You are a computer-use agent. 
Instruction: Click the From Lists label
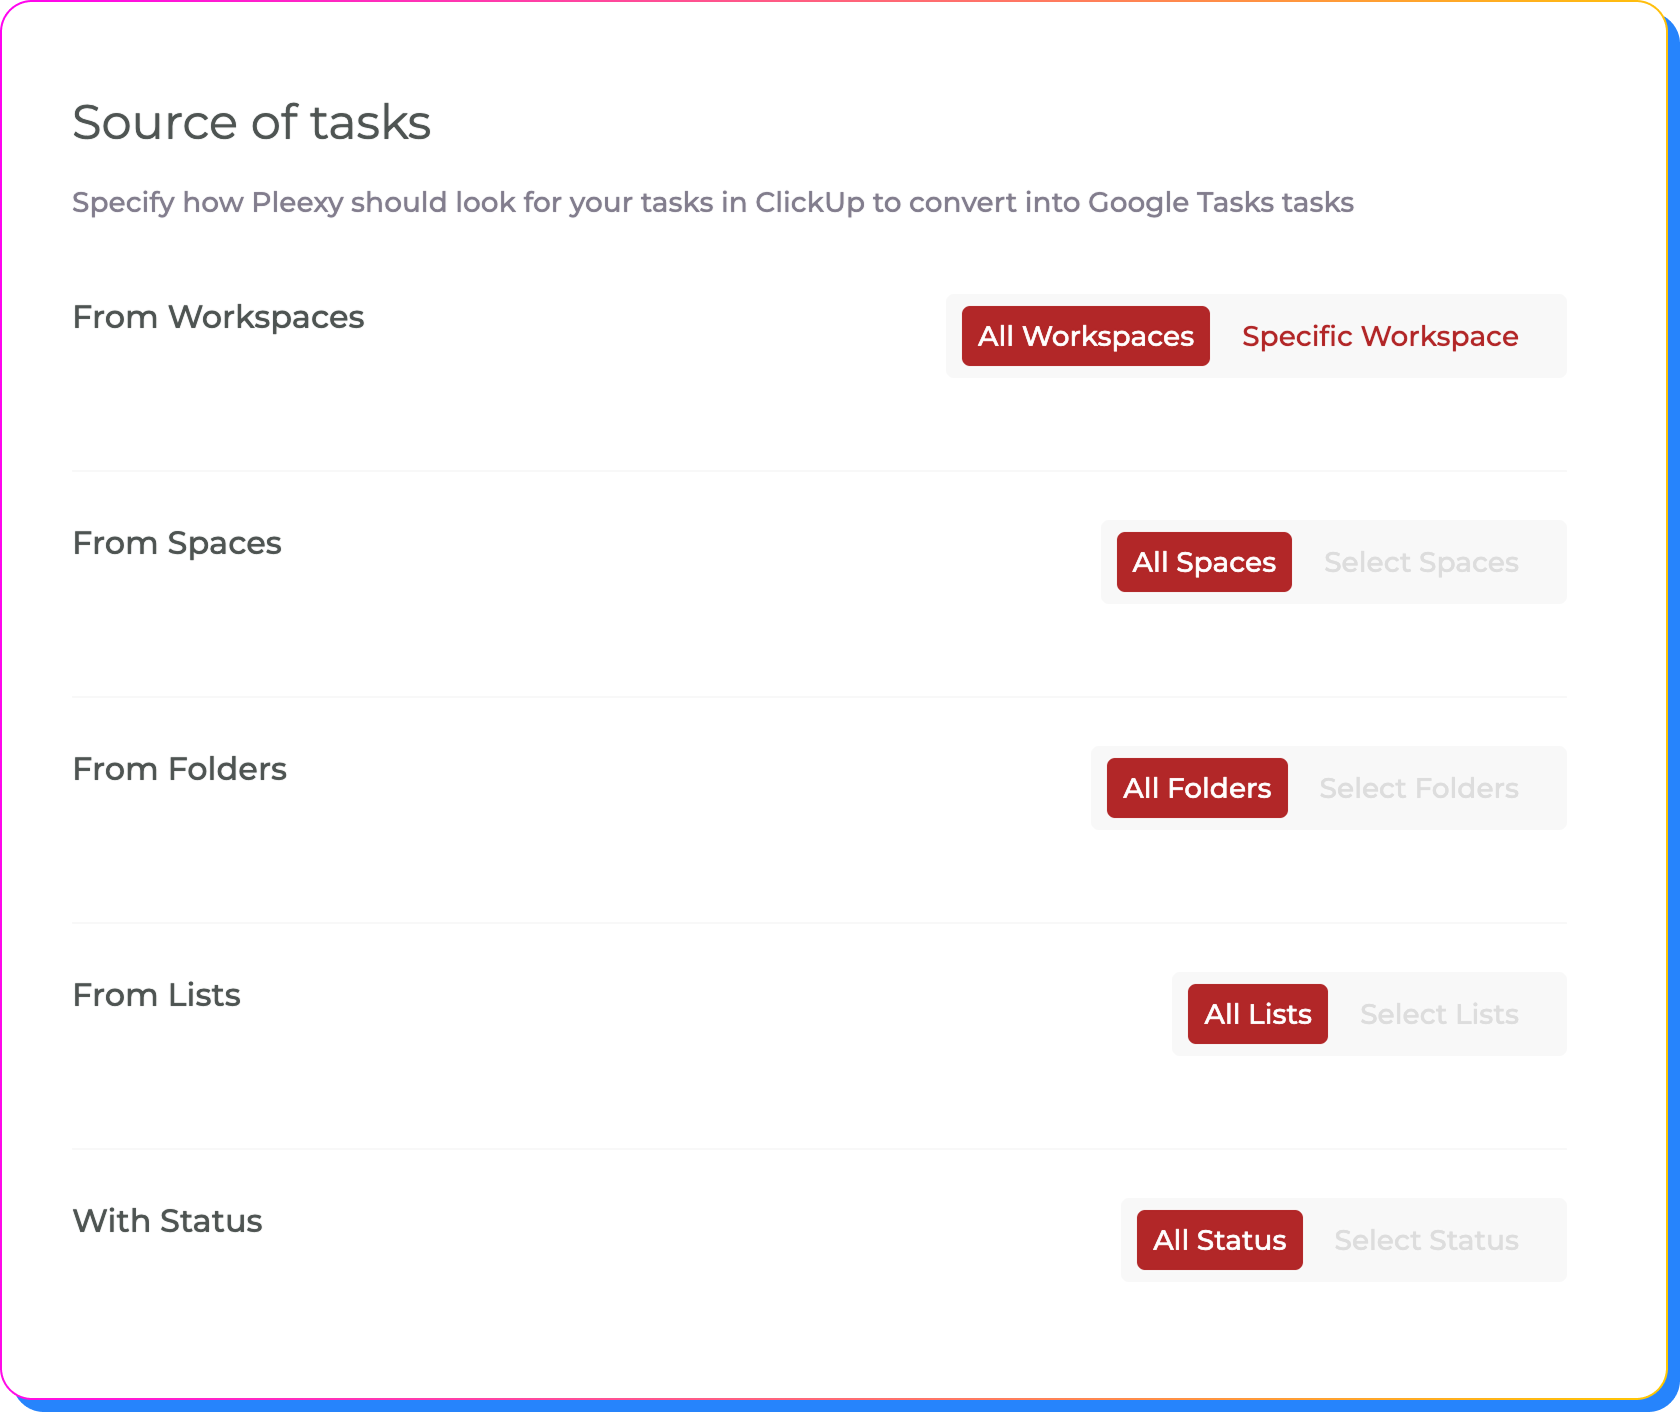click(157, 995)
